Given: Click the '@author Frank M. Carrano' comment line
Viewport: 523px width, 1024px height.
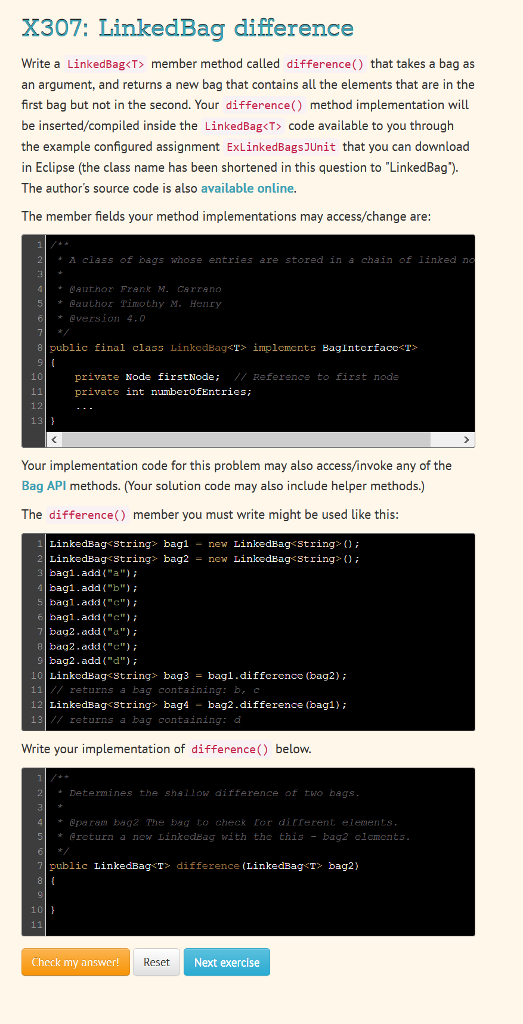Looking at the screenshot, I should tap(139, 289).
